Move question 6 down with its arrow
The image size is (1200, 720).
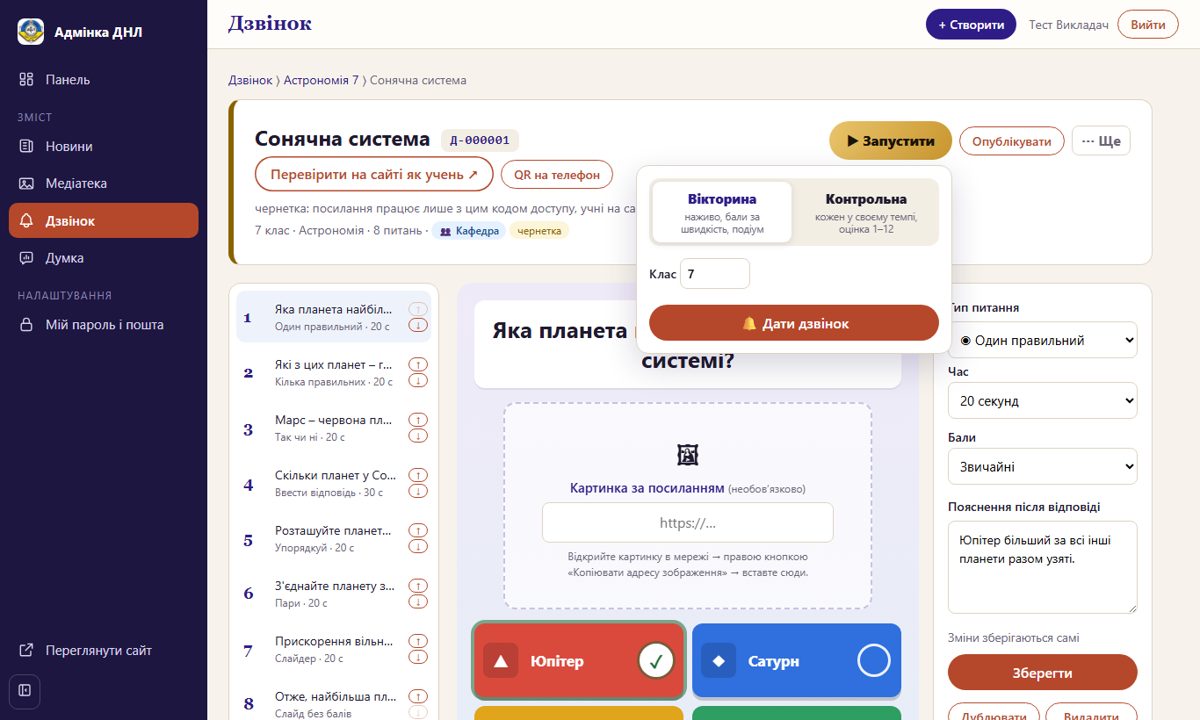pyautogui.click(x=418, y=601)
